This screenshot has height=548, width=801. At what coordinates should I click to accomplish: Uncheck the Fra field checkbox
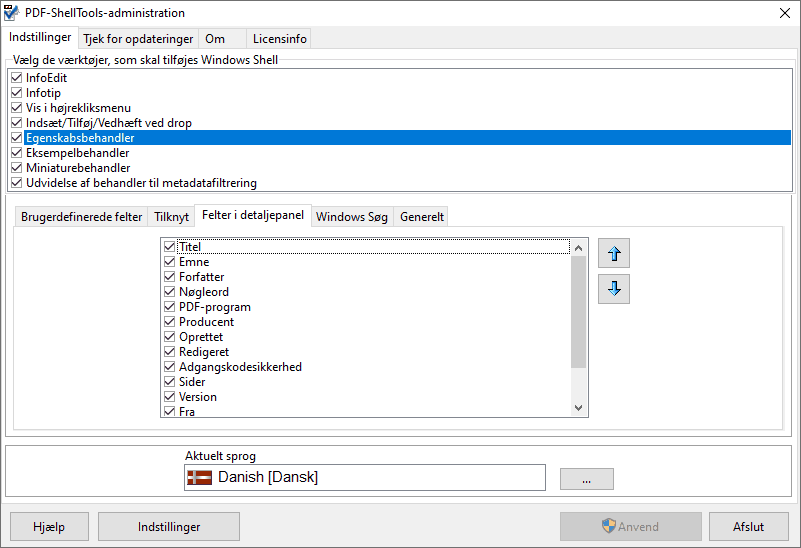point(170,411)
